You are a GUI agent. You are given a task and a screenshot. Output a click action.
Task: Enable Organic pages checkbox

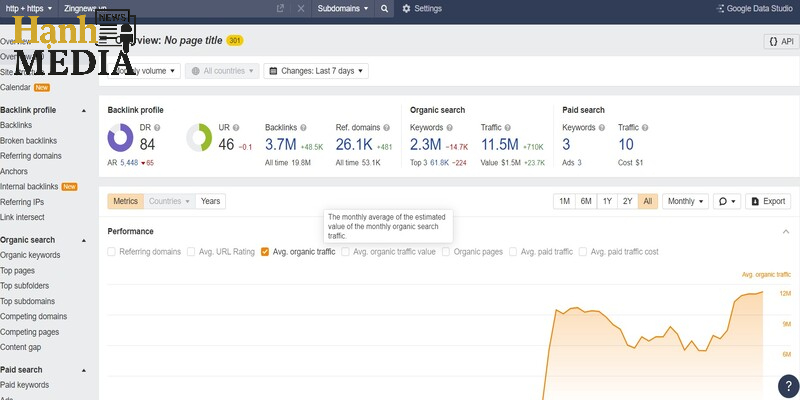[x=446, y=252]
